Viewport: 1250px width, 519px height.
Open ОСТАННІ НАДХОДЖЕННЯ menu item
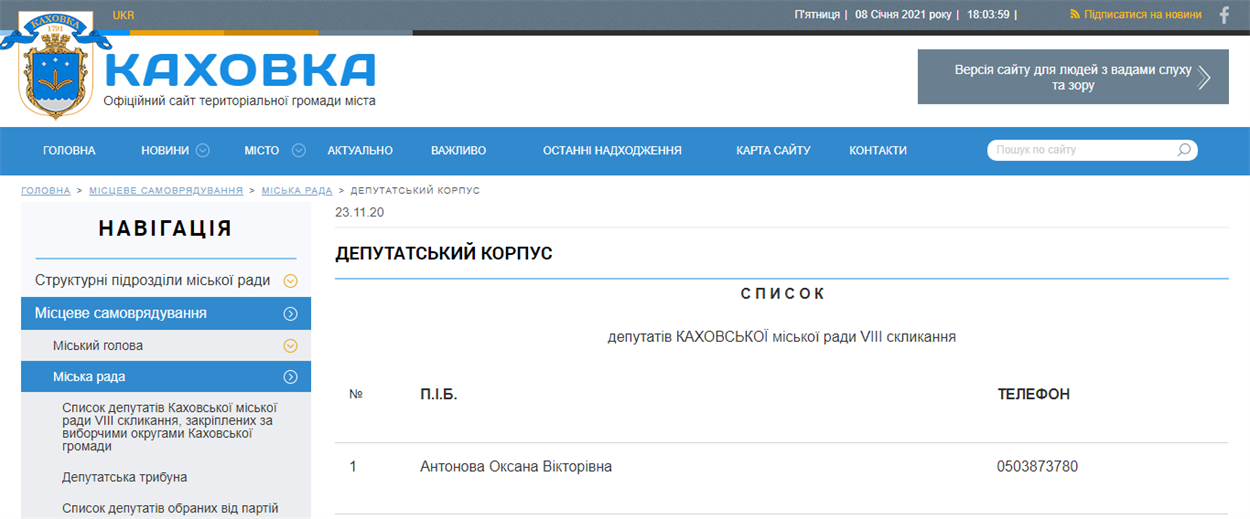click(x=612, y=150)
